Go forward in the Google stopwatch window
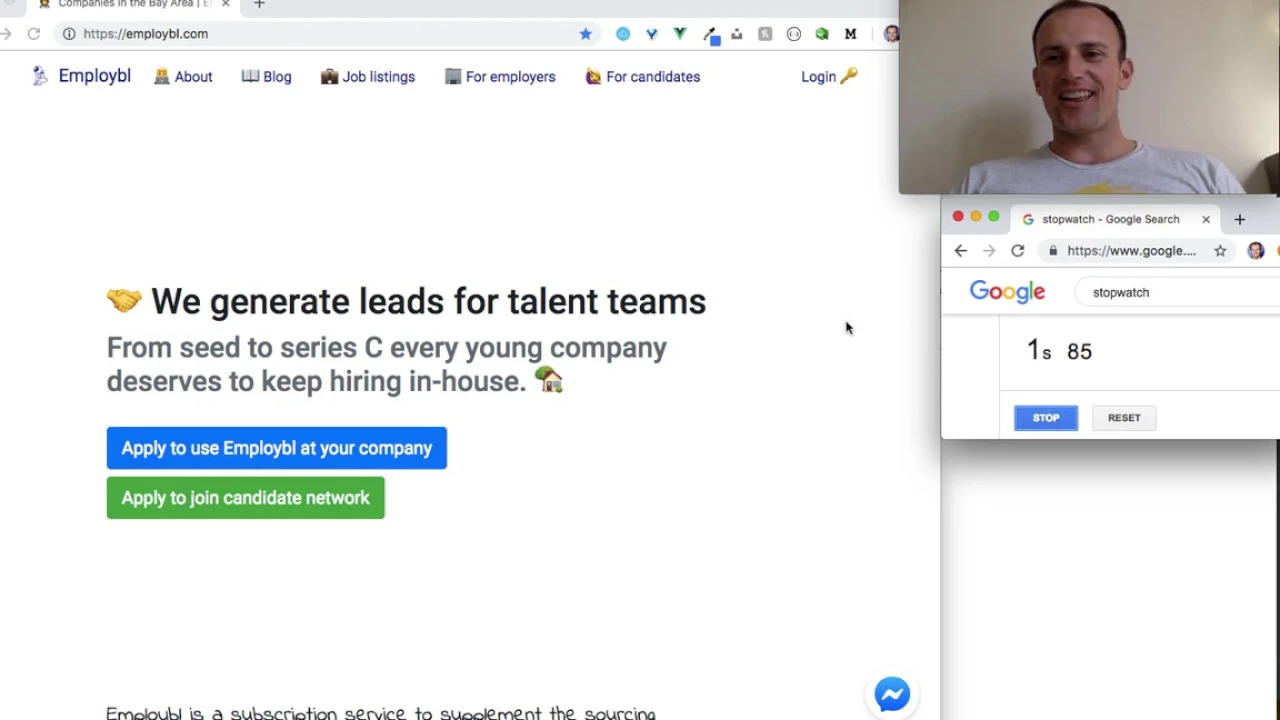Screen dimensions: 1280x720 tap(989, 251)
